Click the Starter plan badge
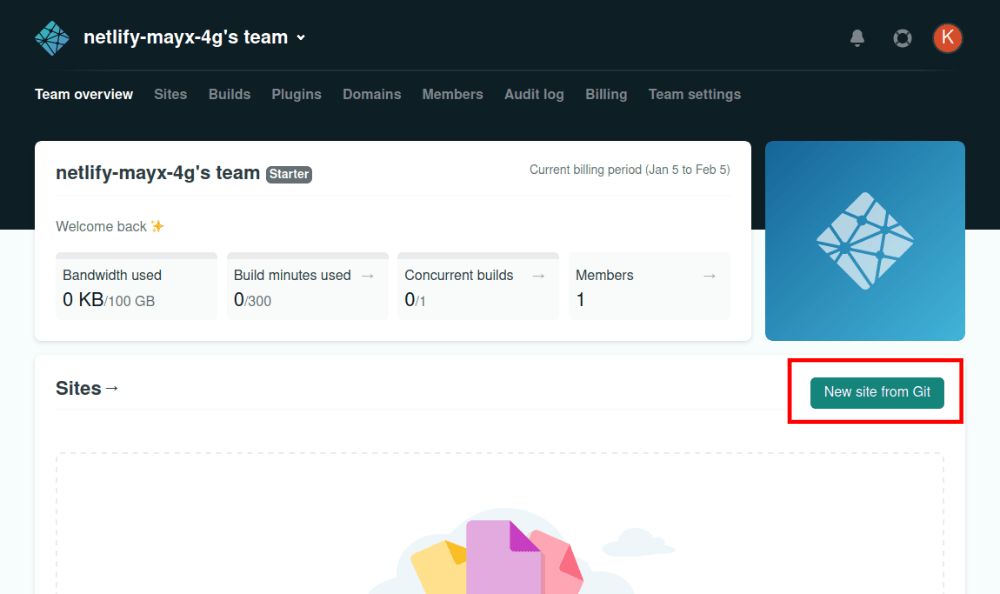1000x594 pixels. (288, 174)
